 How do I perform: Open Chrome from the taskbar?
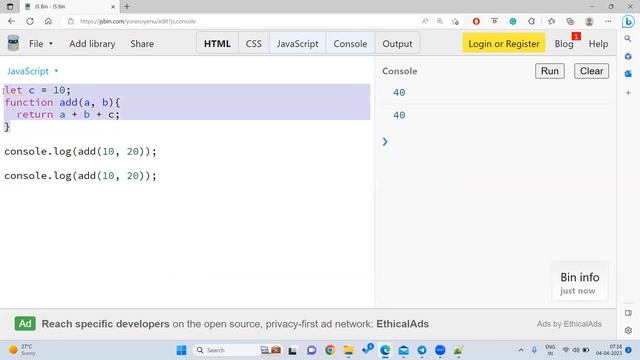[330, 350]
